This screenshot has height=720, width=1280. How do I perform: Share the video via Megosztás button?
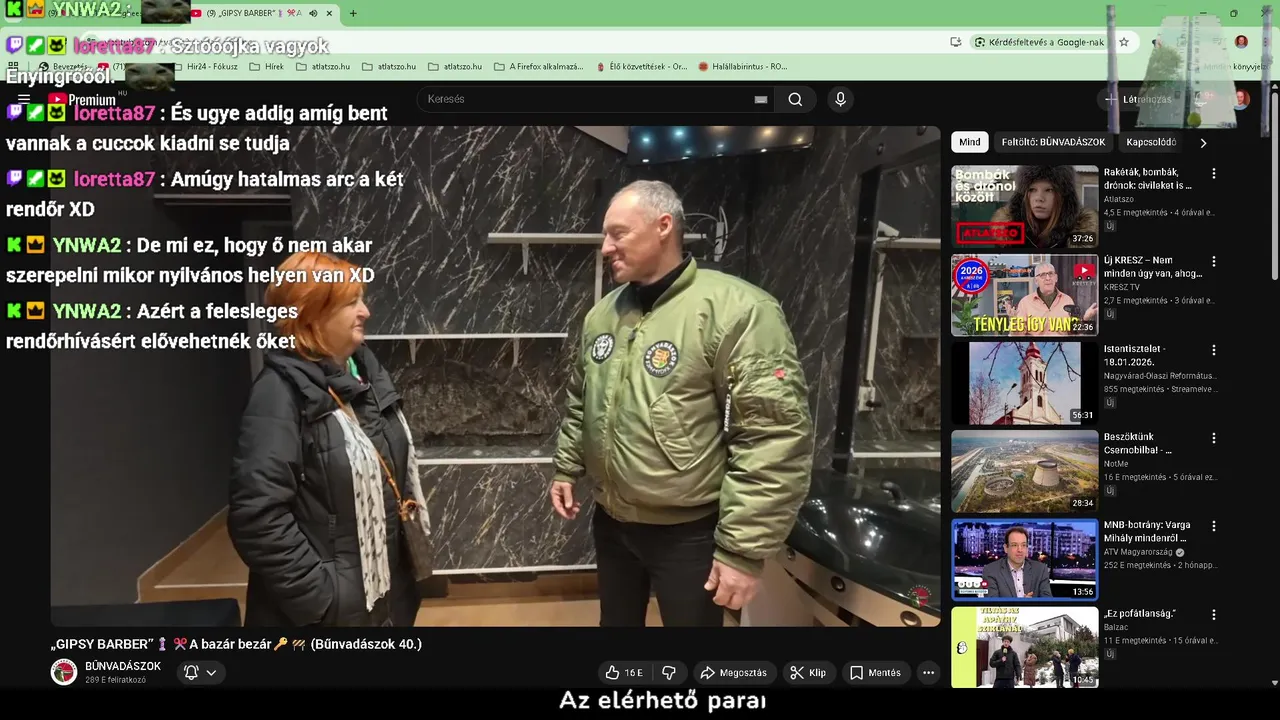(733, 673)
